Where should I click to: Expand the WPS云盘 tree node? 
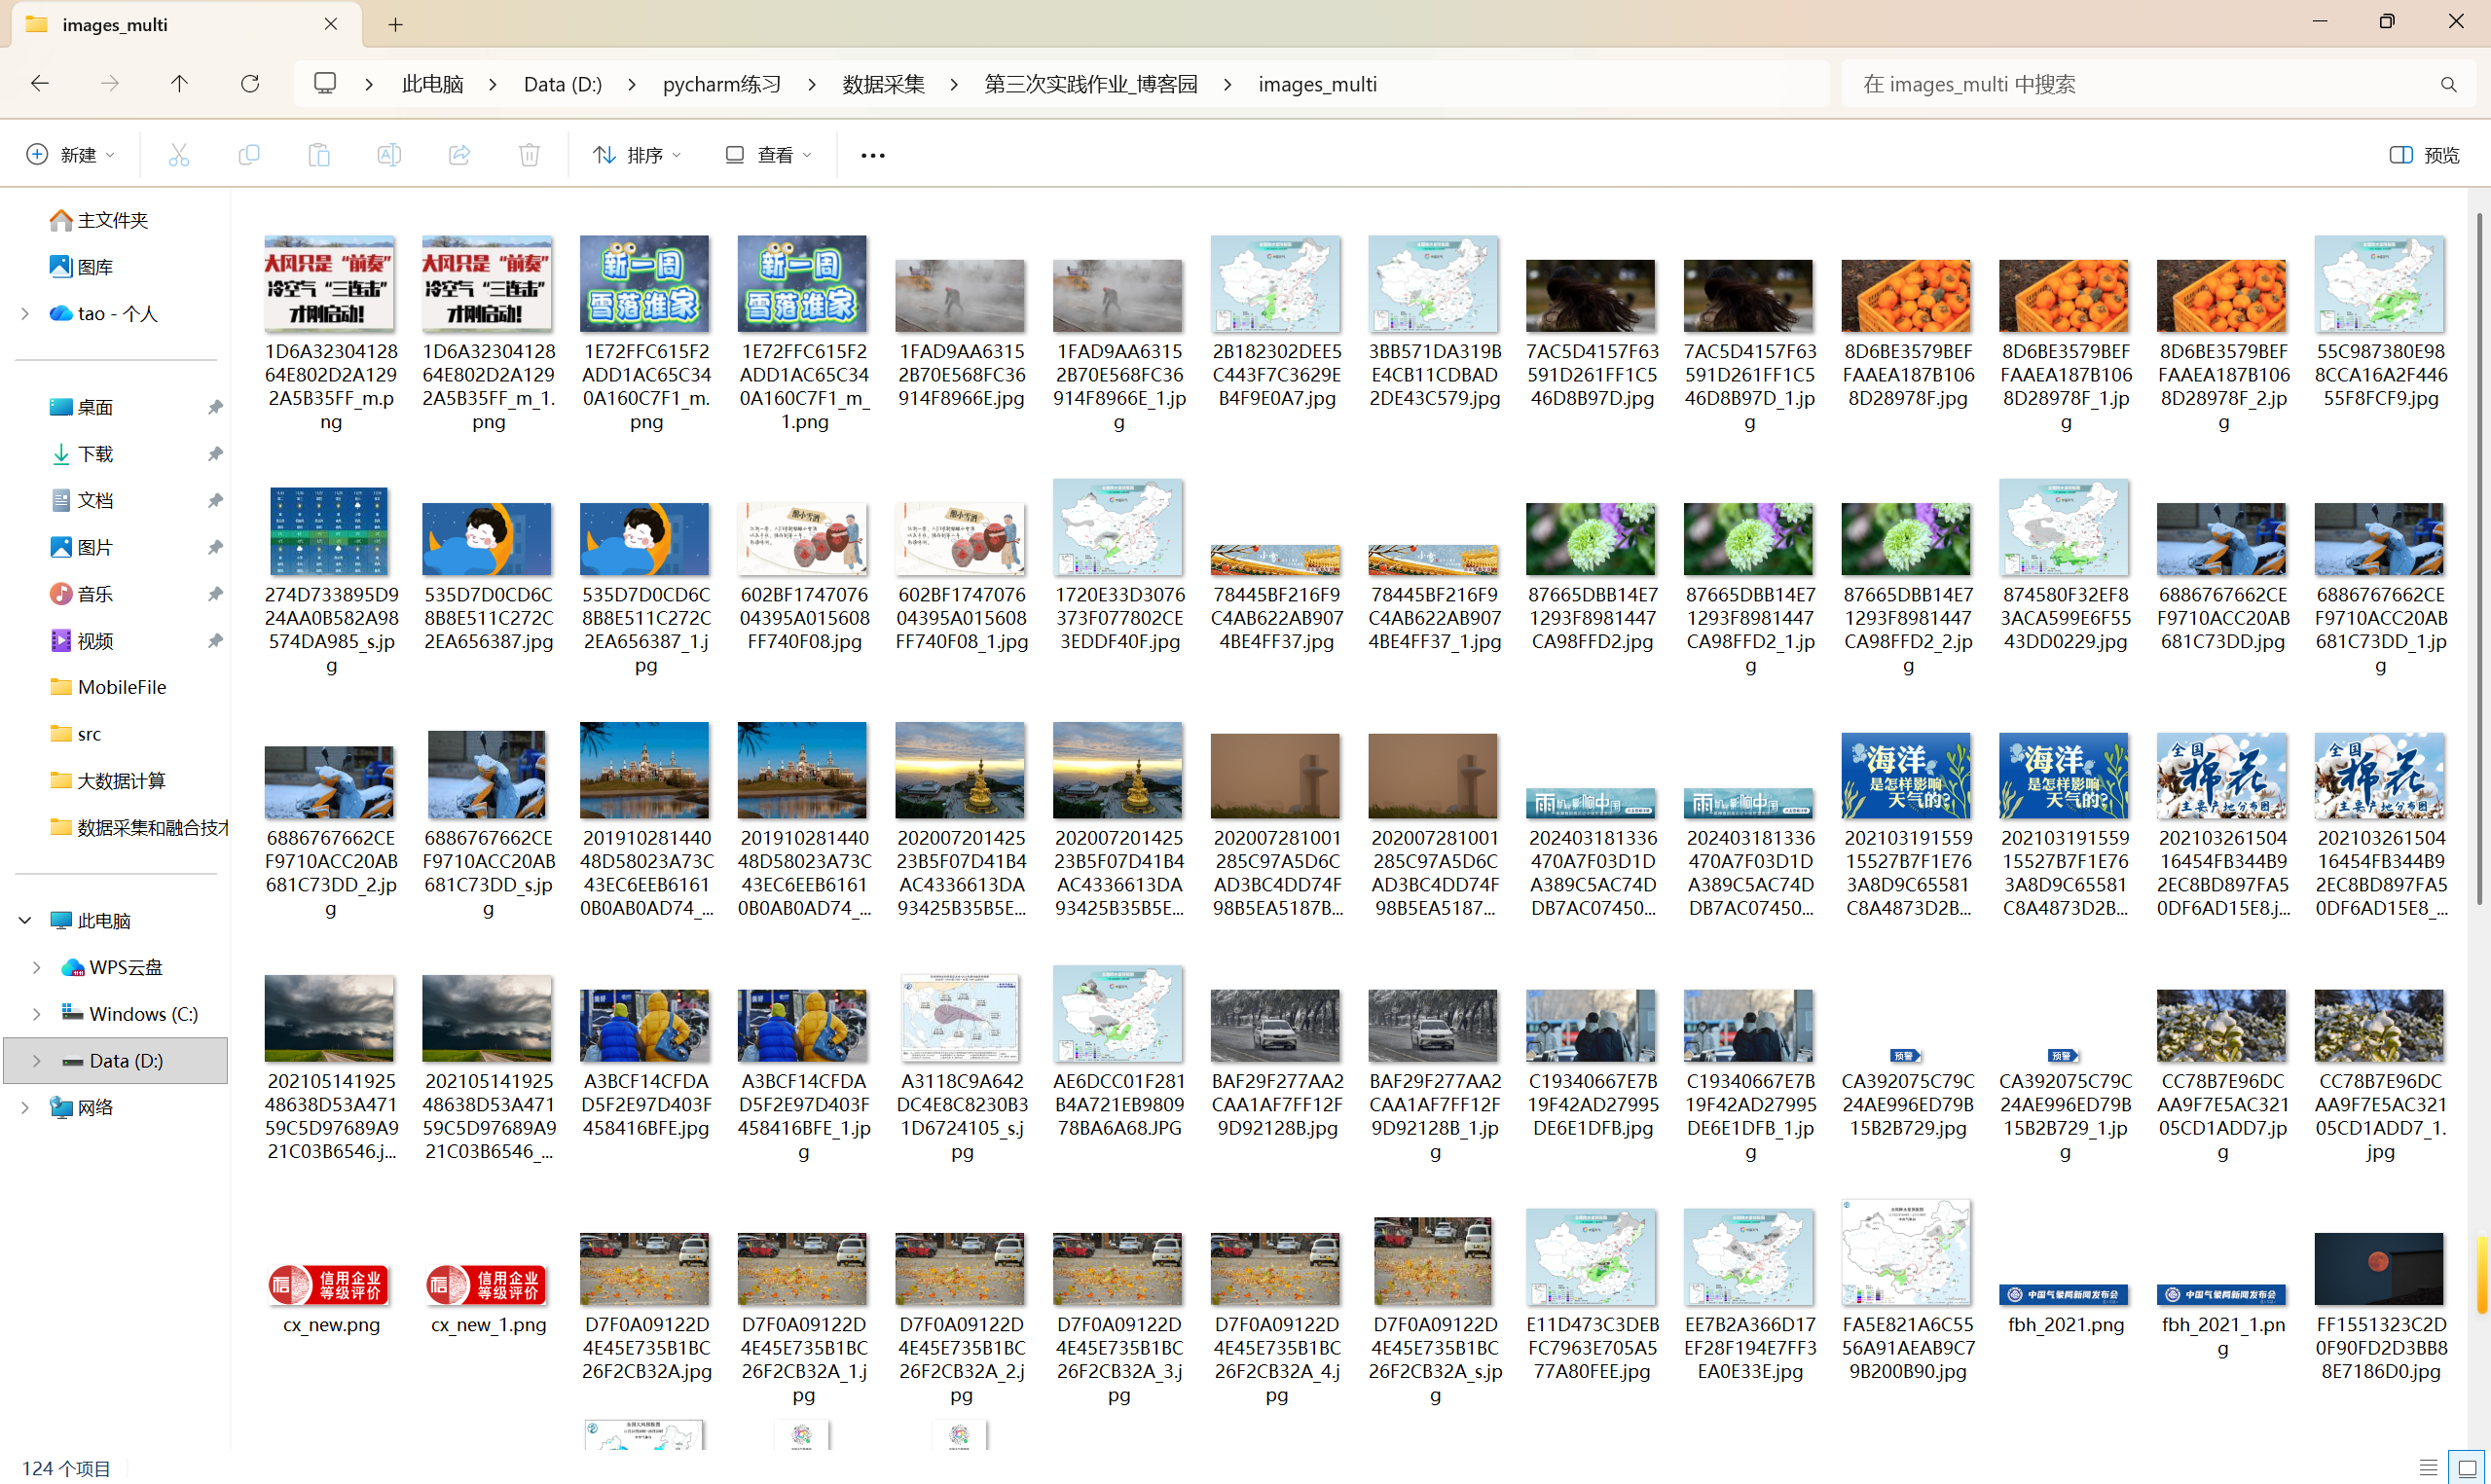click(x=37, y=967)
